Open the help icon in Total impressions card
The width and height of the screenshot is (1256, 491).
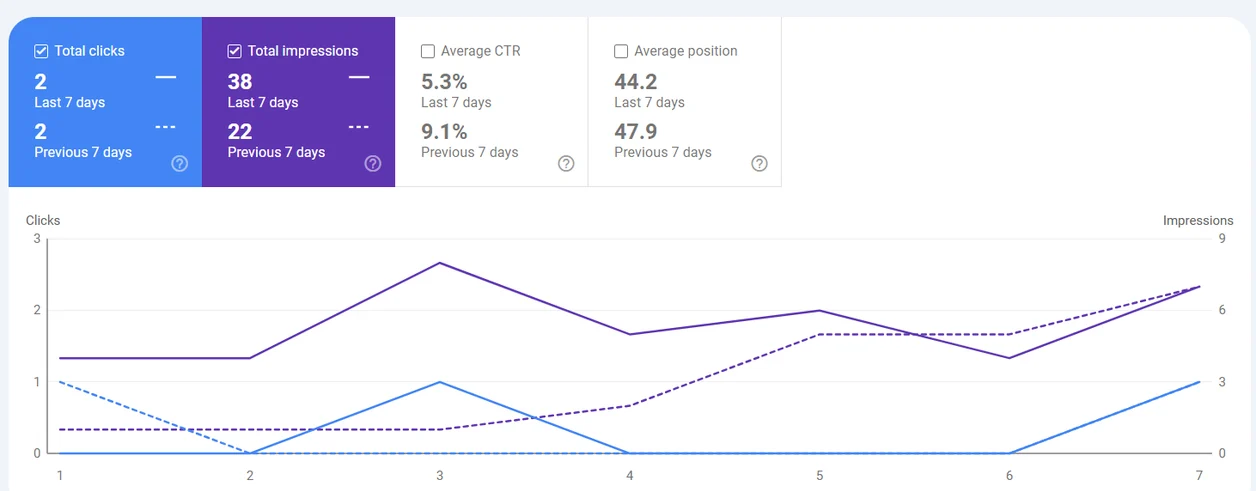tap(373, 164)
